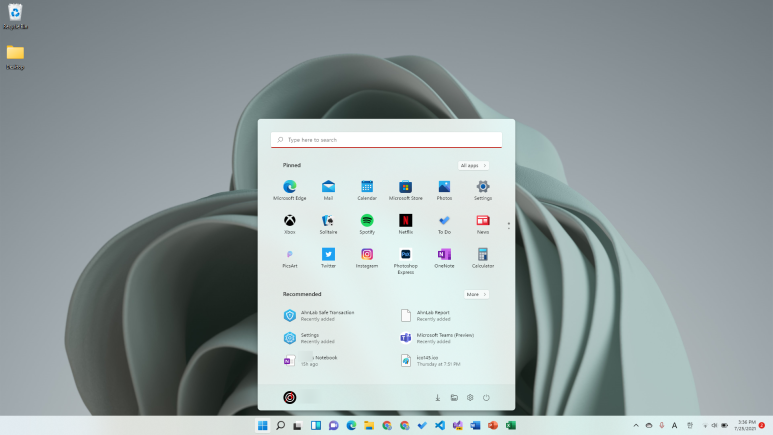Toggle the input mode A indicator
This screenshot has height=435, width=773.
point(674,425)
